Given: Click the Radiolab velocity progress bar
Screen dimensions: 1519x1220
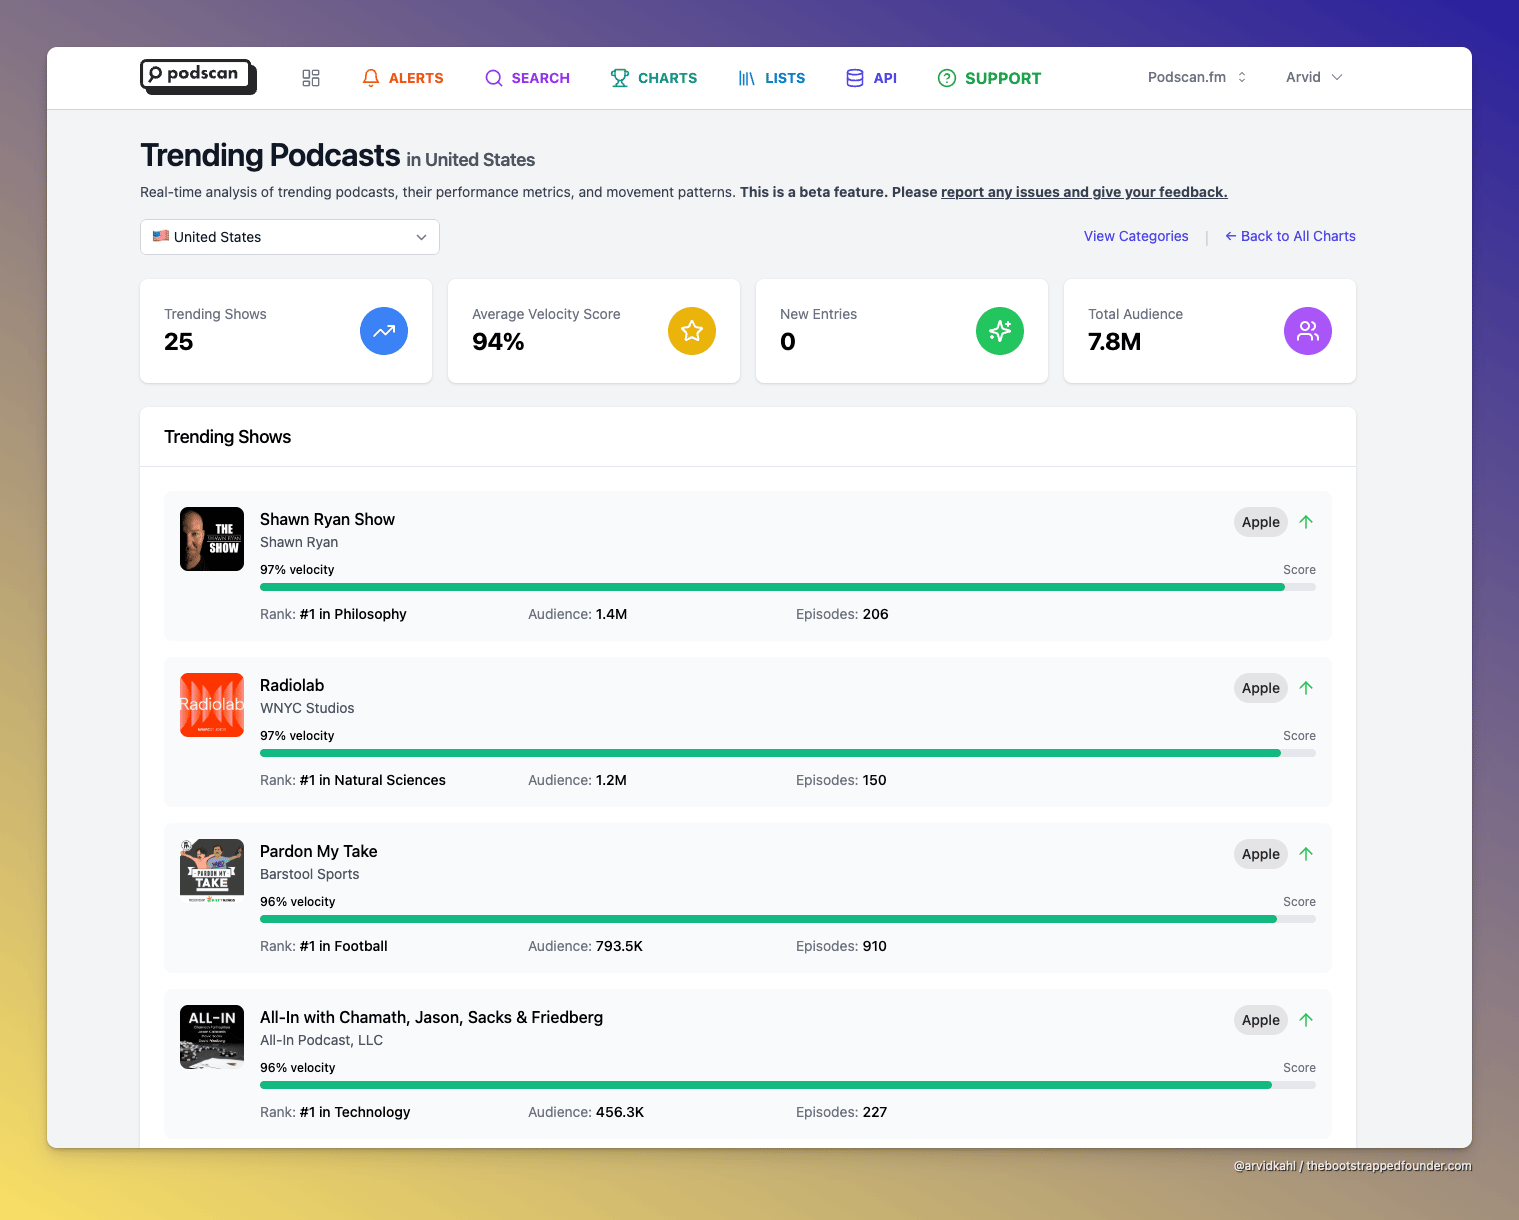Looking at the screenshot, I should [x=788, y=753].
